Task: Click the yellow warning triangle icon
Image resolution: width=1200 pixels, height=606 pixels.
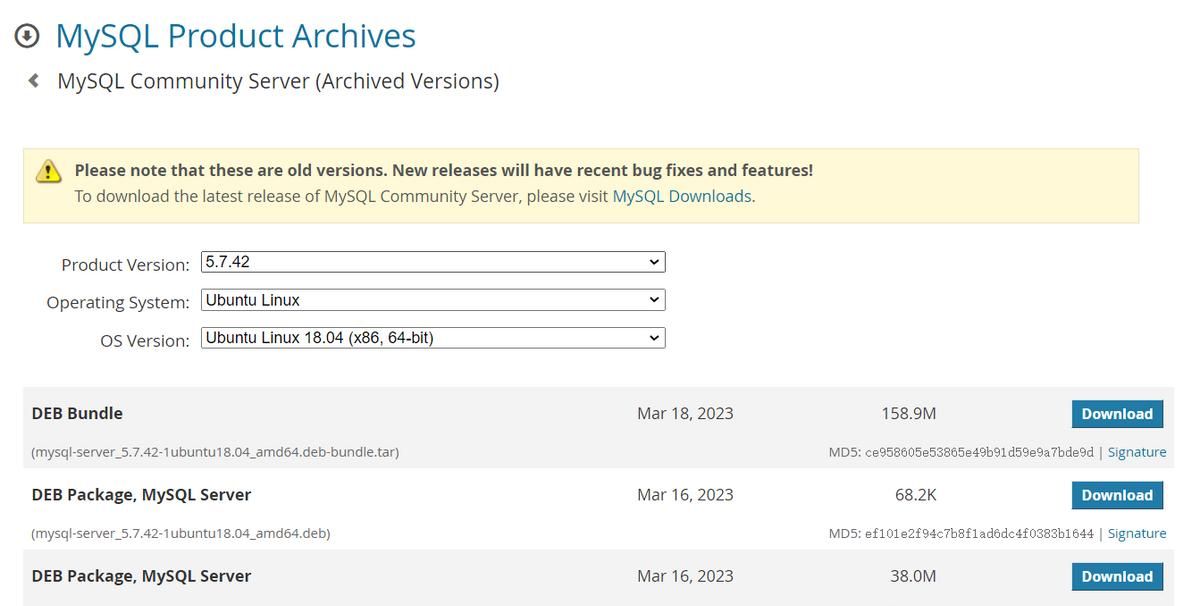Action: point(46,171)
